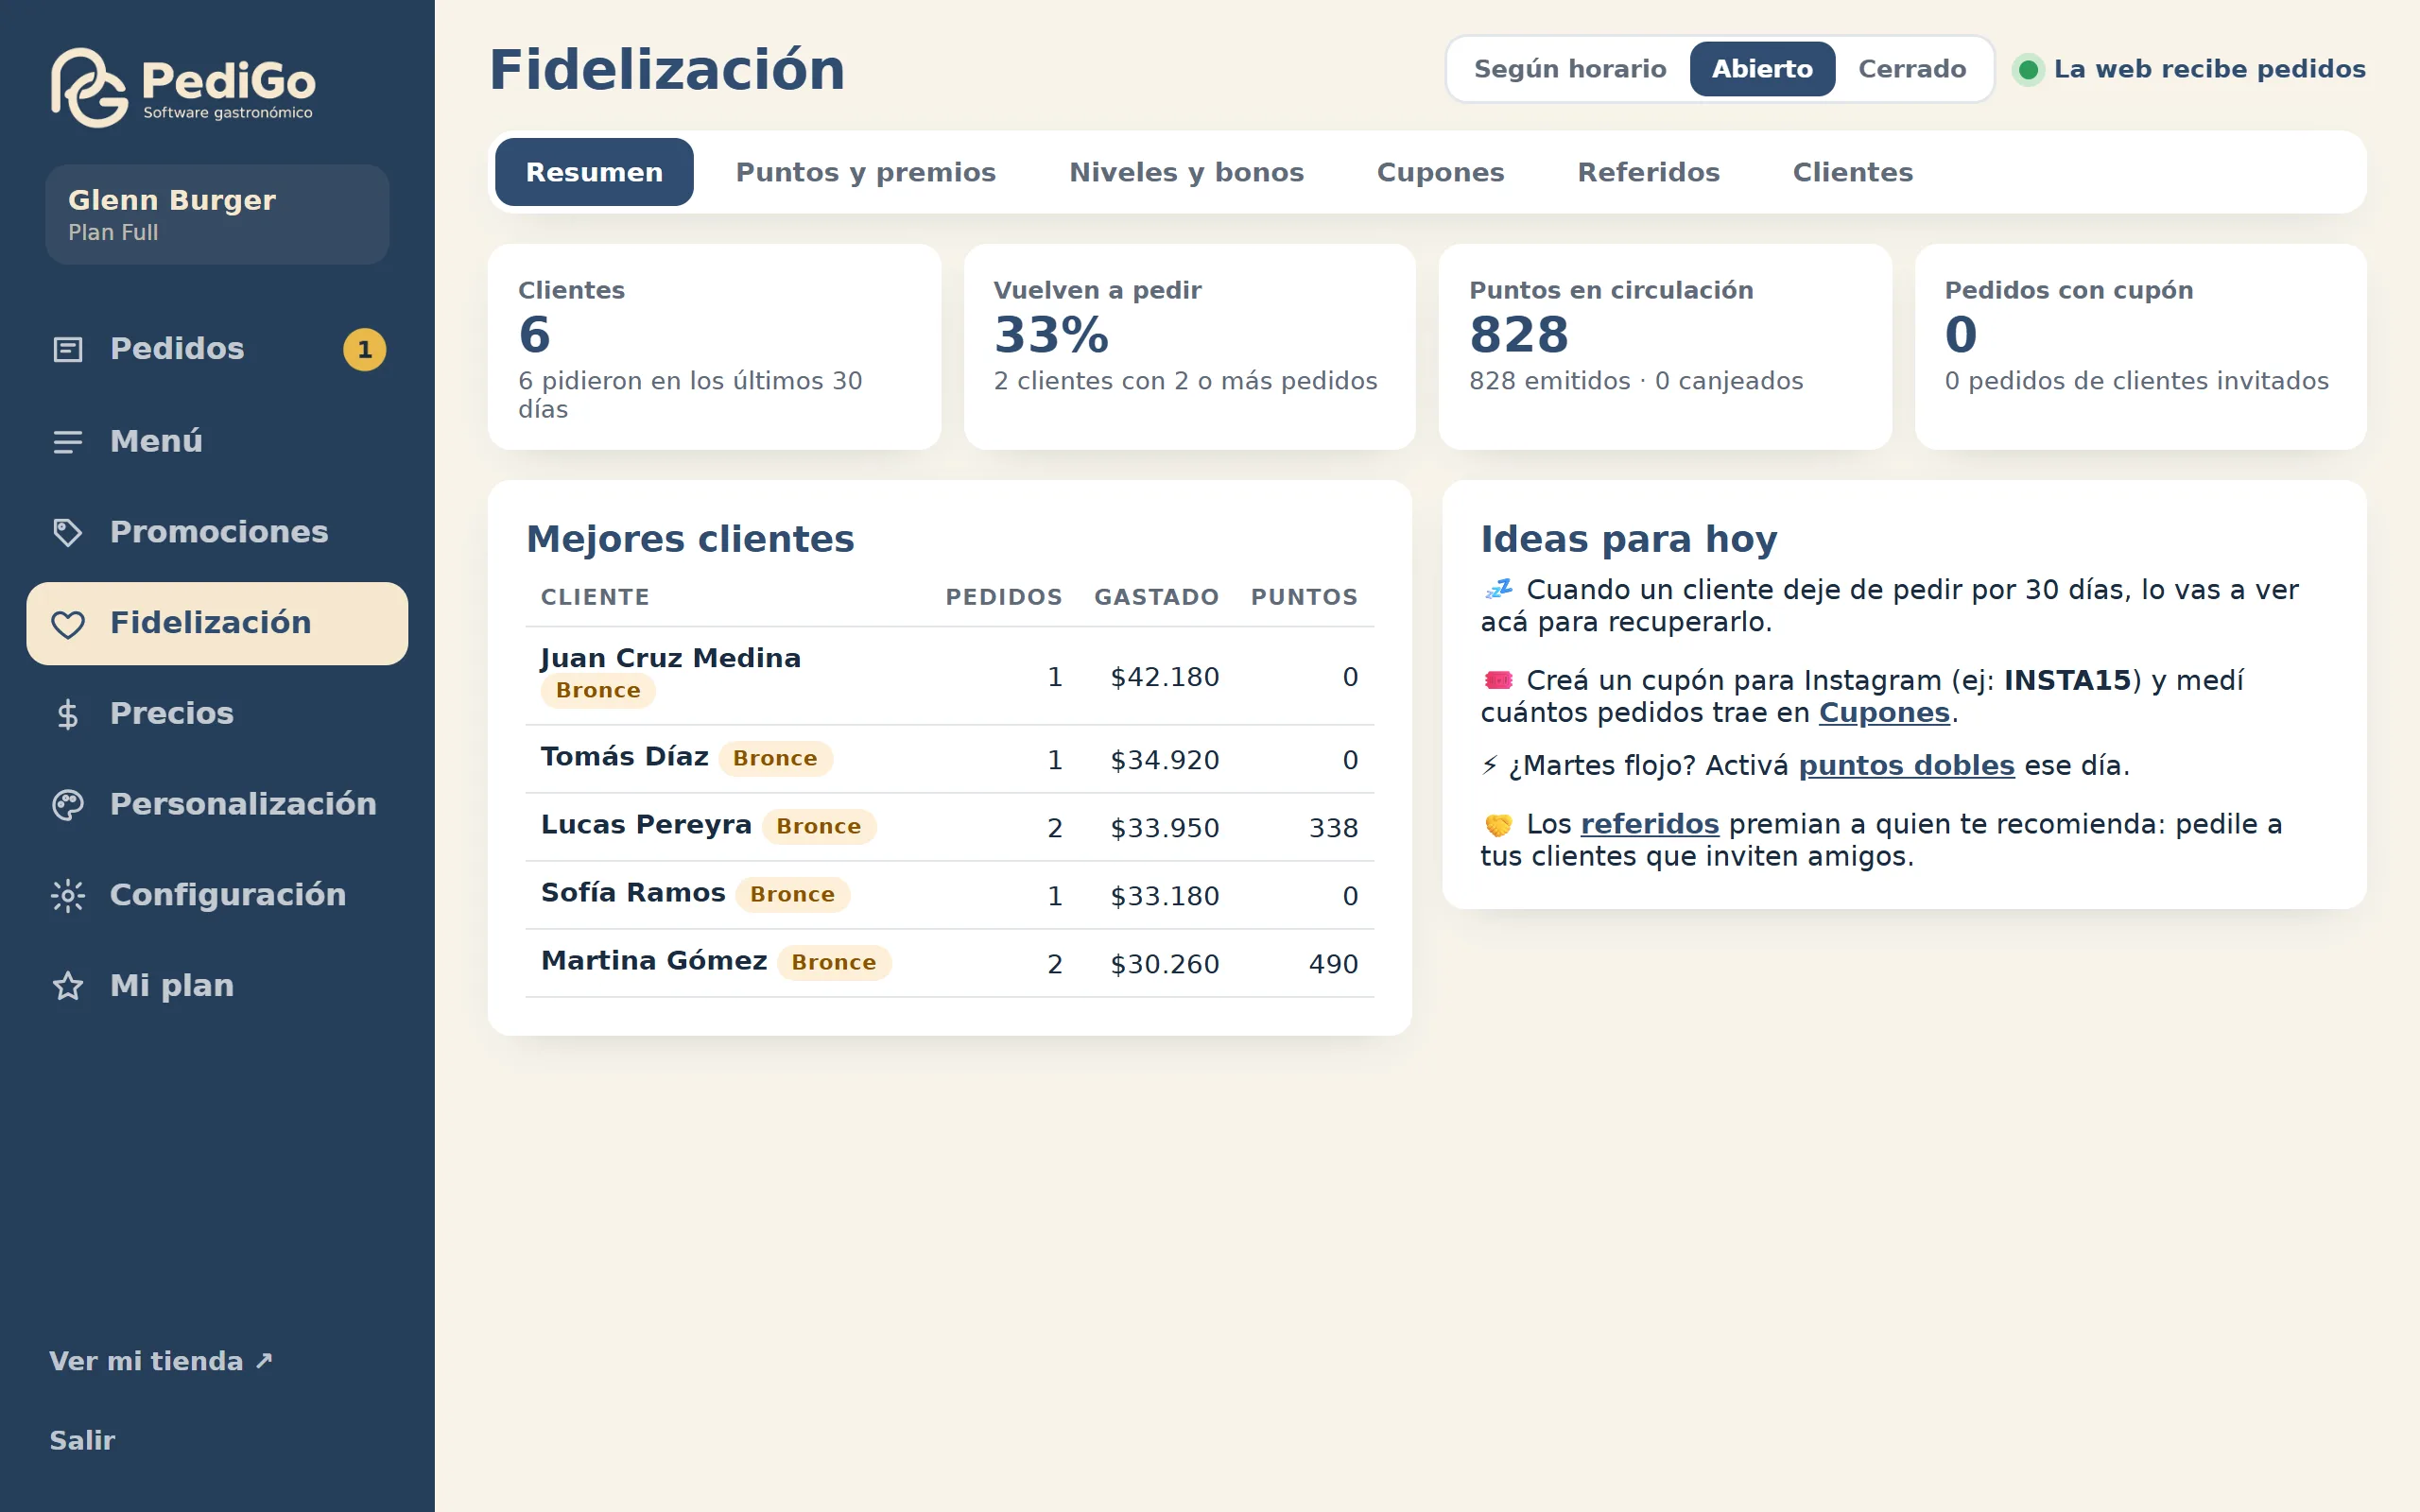Click the Promociones tag icon
The width and height of the screenshot is (2420, 1512).
(x=67, y=532)
